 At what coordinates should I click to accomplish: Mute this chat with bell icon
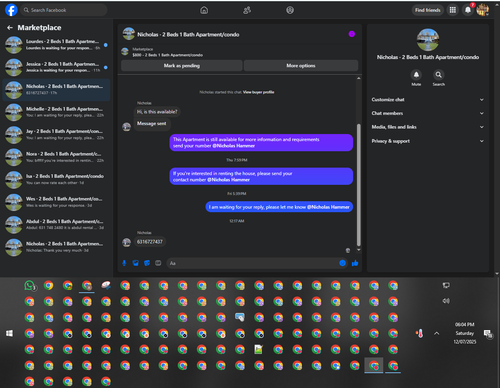point(416,75)
